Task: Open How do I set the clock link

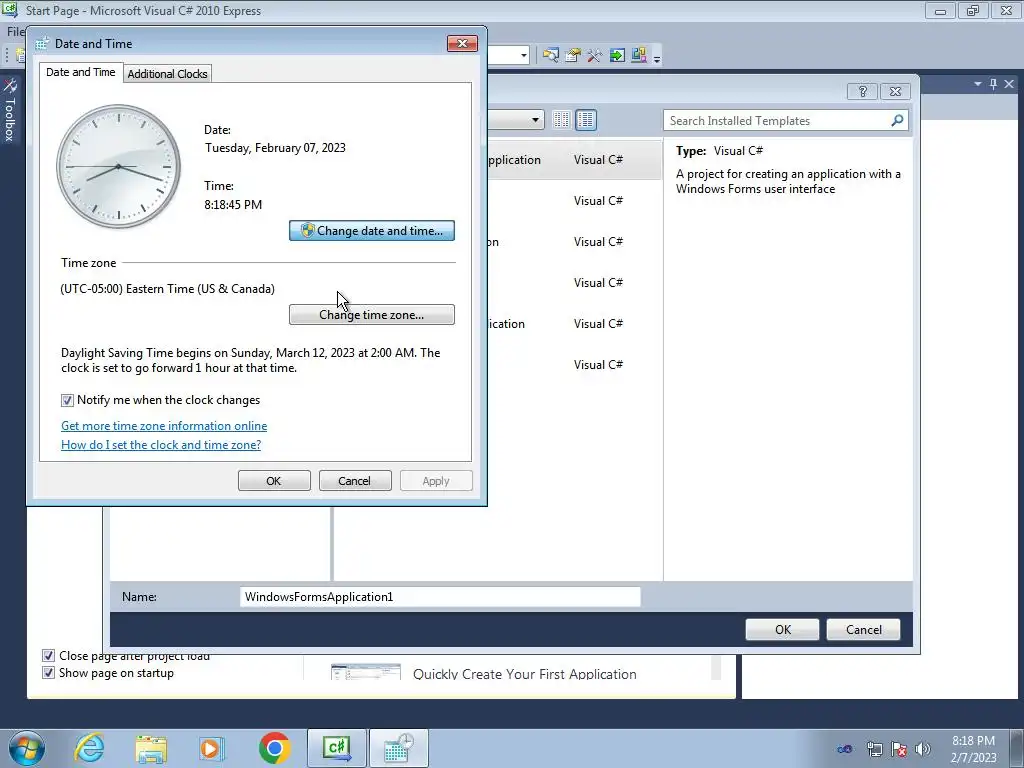Action: tap(161, 445)
